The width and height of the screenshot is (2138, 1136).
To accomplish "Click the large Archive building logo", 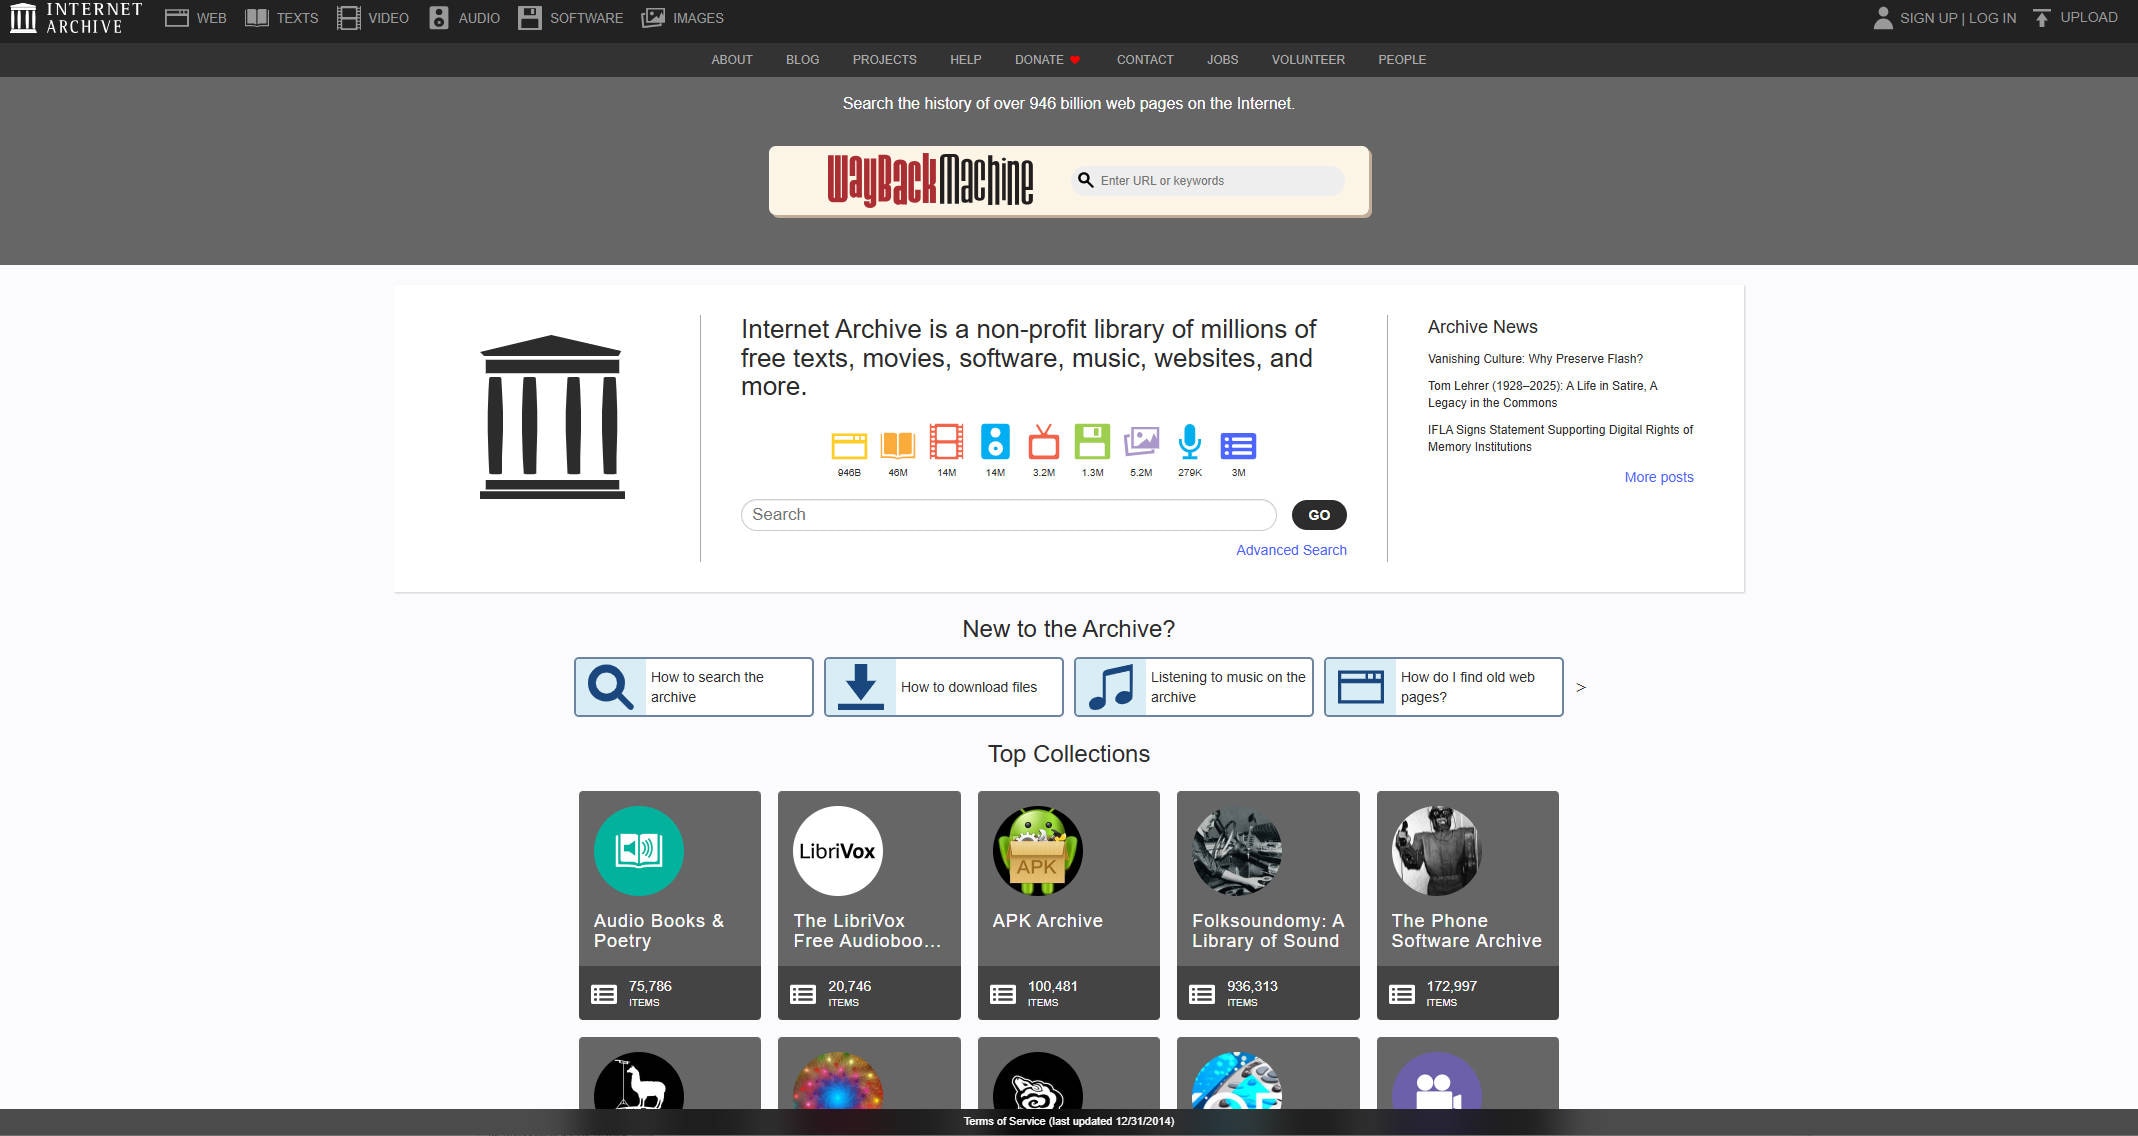I will point(552,417).
